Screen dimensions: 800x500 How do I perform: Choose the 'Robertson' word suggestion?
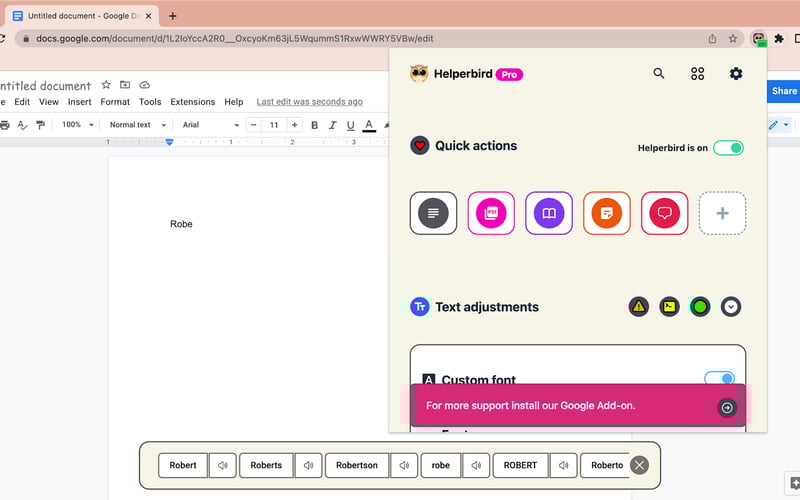tap(357, 465)
